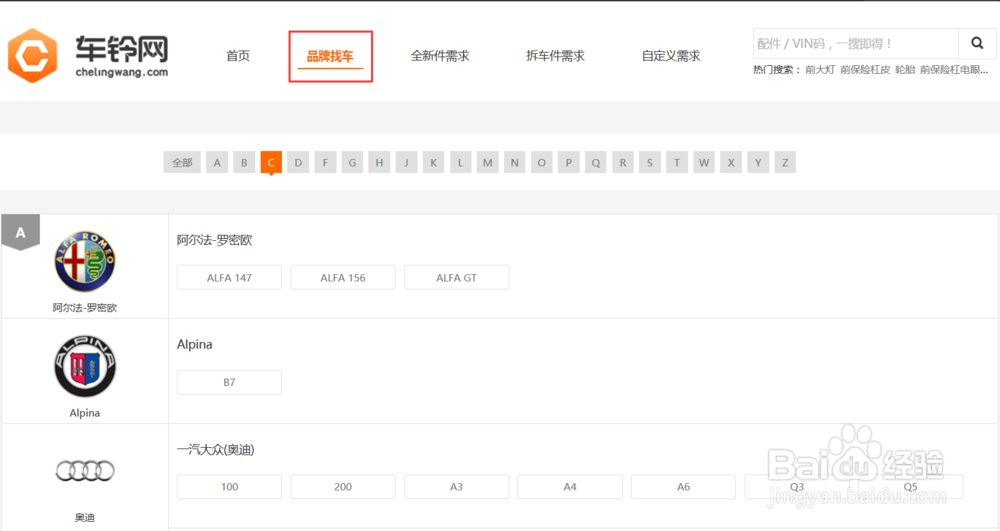The height and width of the screenshot is (531, 1000).
Task: Open the Alfa Romeo brand logo
Action: click(85, 261)
